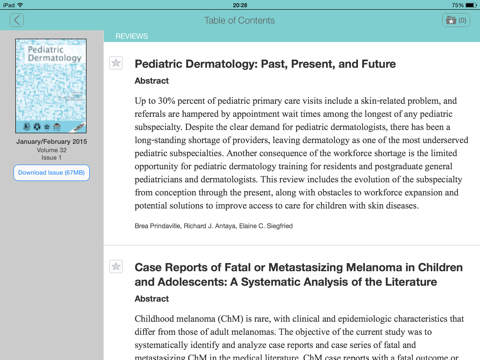Tap the 20:28 clock in status bar
This screenshot has width=480, height=360.
coord(240,5)
